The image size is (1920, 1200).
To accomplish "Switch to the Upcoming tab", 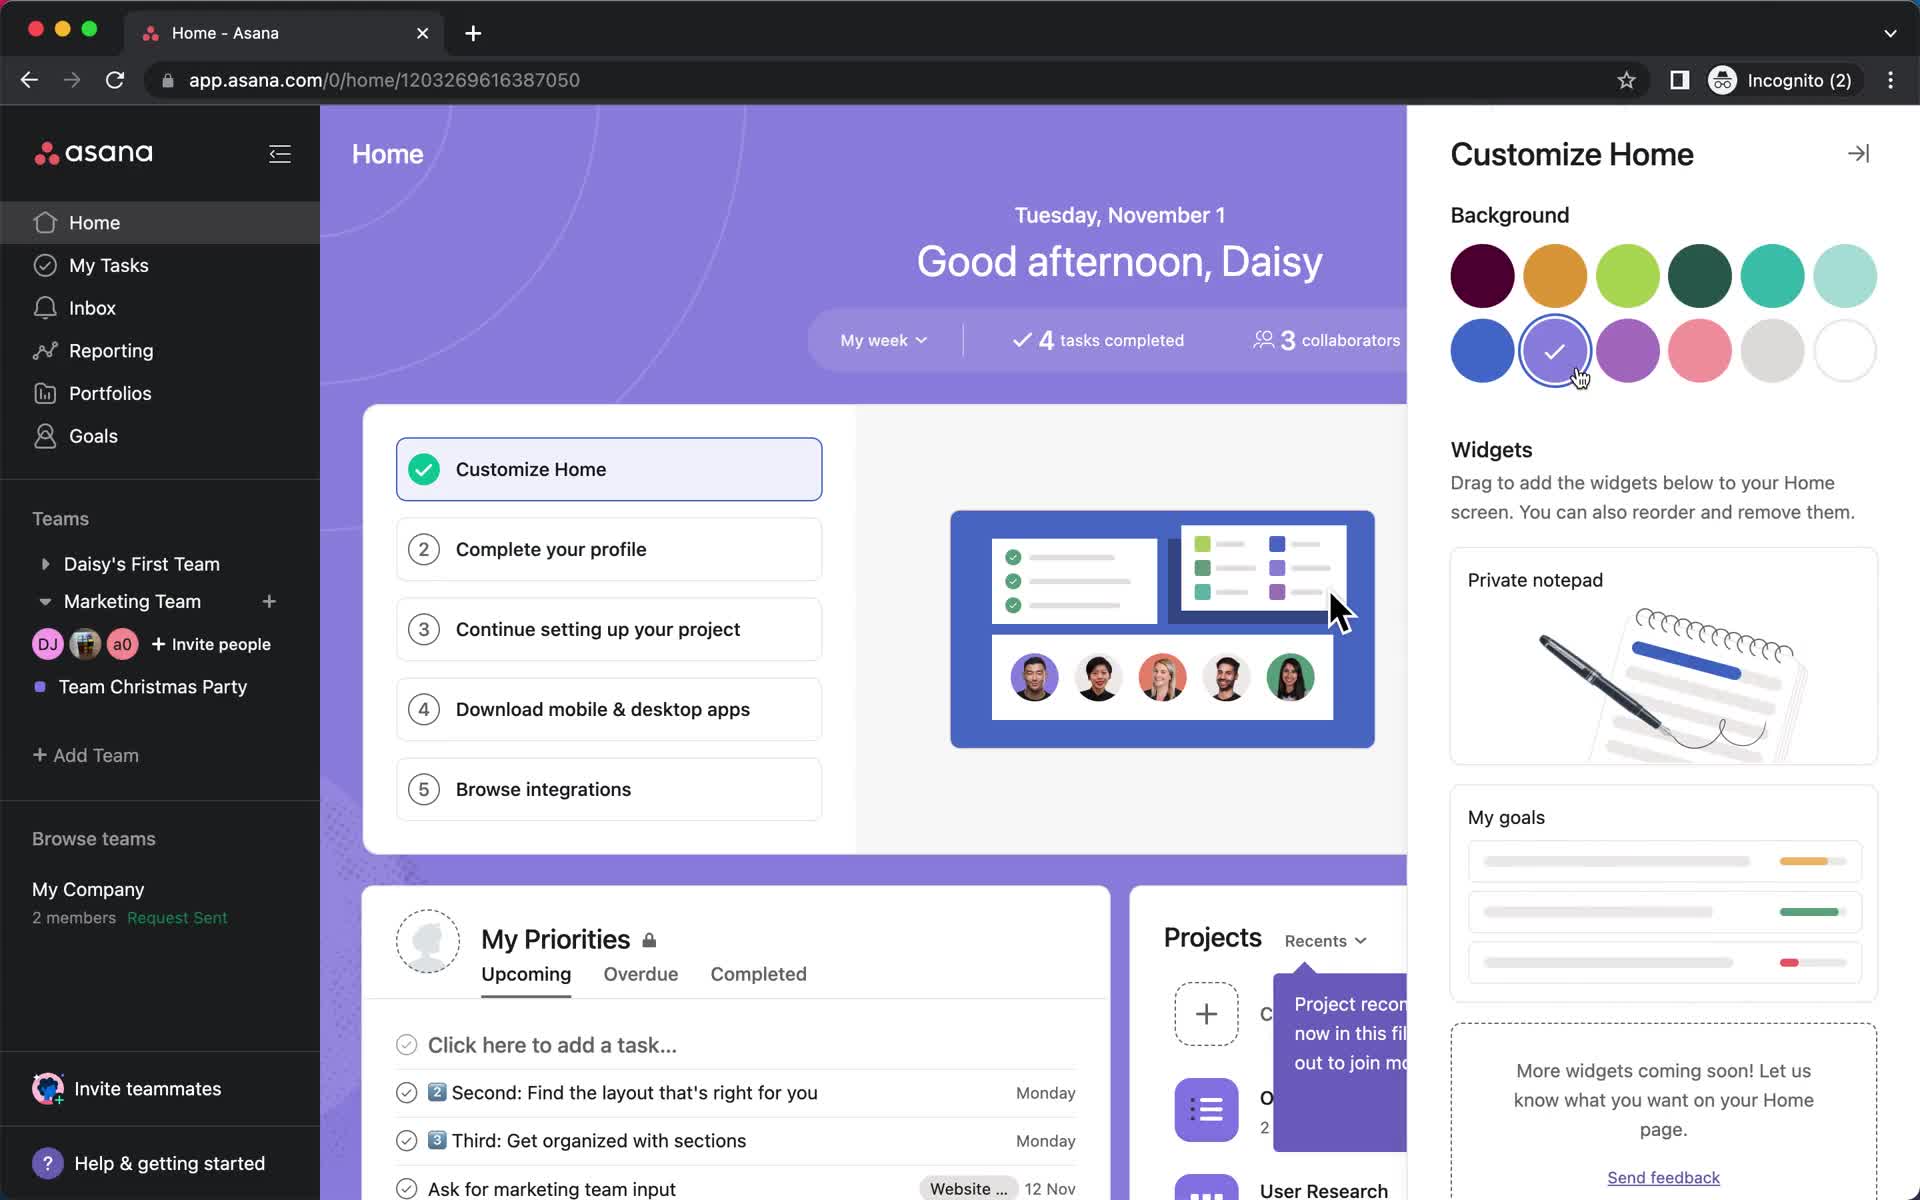I will (526, 975).
